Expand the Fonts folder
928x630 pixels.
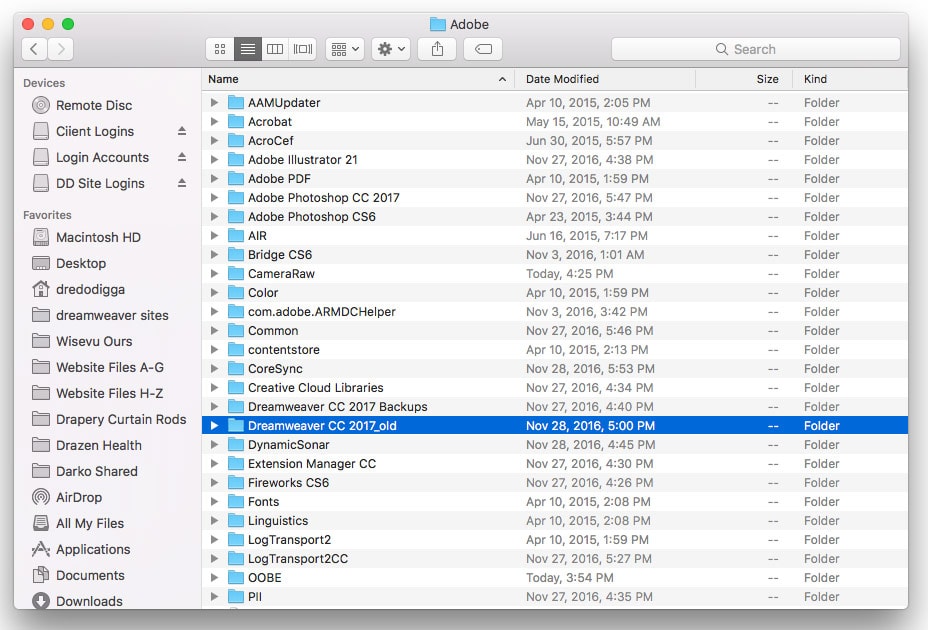pyautogui.click(x=214, y=502)
